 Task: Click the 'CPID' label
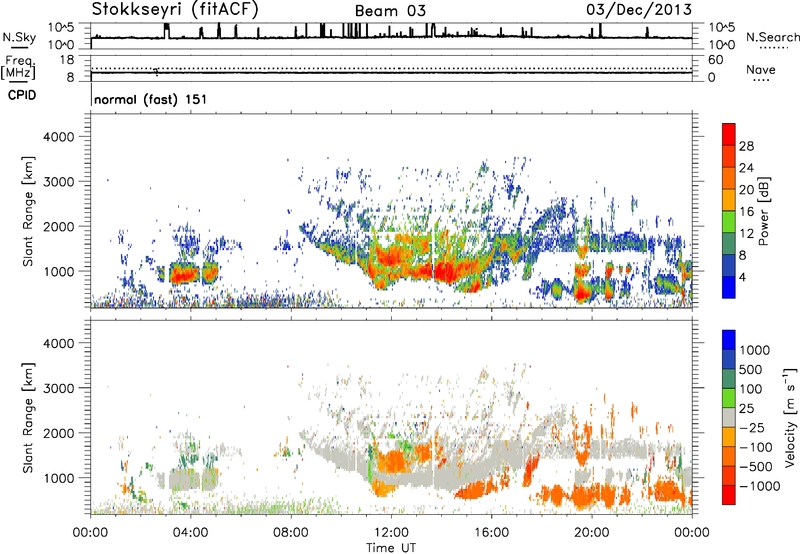click(x=22, y=95)
